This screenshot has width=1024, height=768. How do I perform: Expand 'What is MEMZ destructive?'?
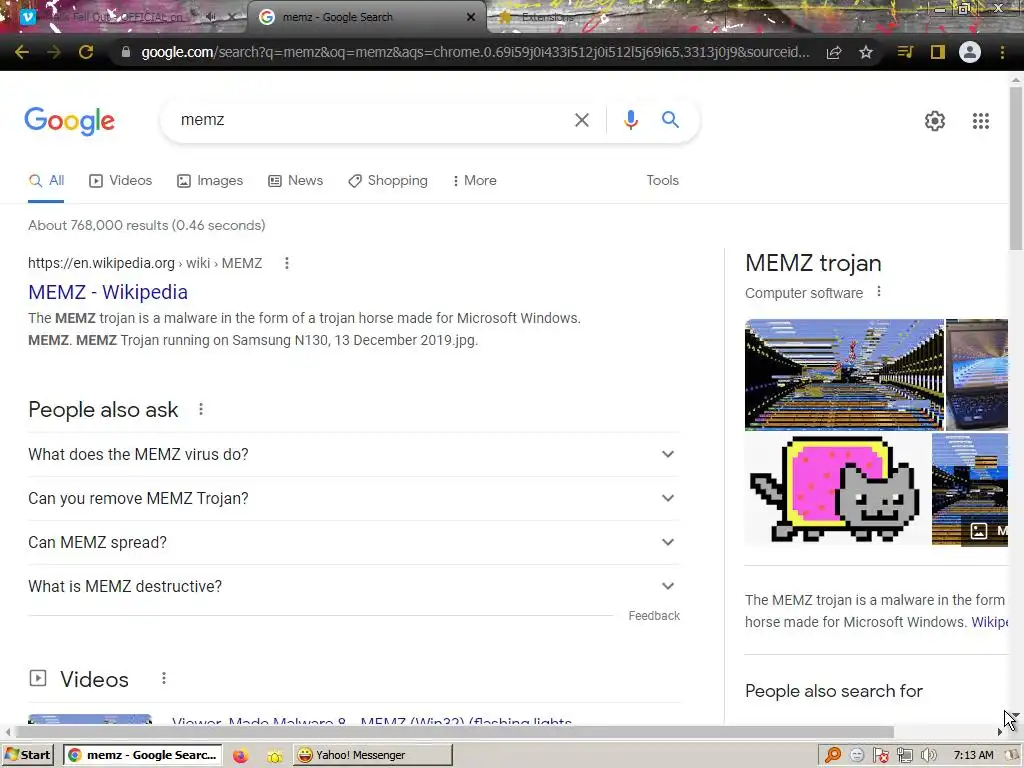(354, 586)
